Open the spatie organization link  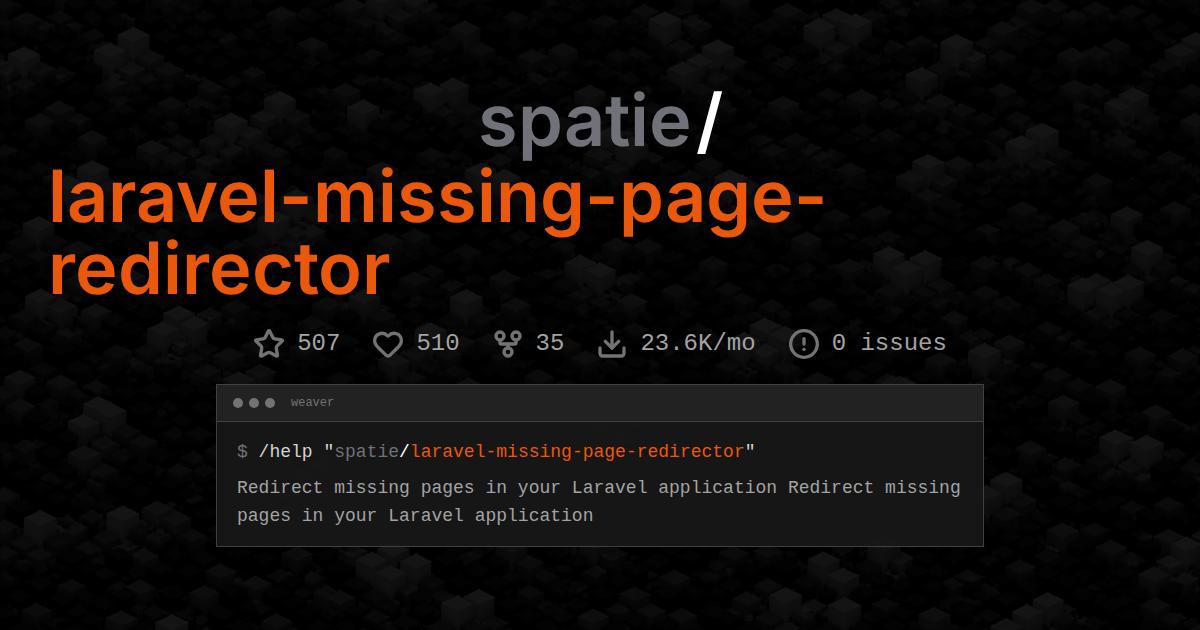click(584, 120)
